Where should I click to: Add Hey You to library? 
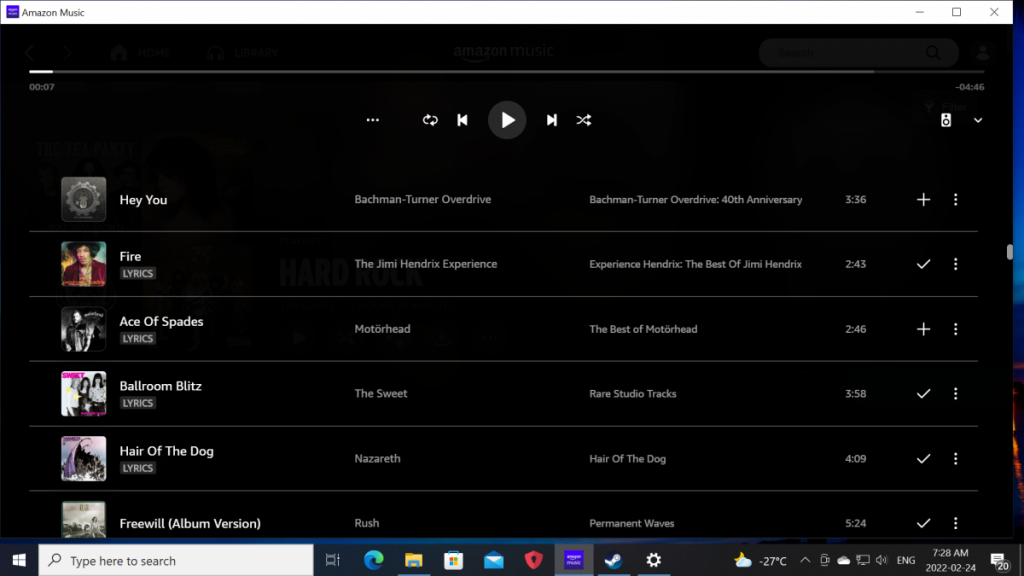click(x=923, y=200)
